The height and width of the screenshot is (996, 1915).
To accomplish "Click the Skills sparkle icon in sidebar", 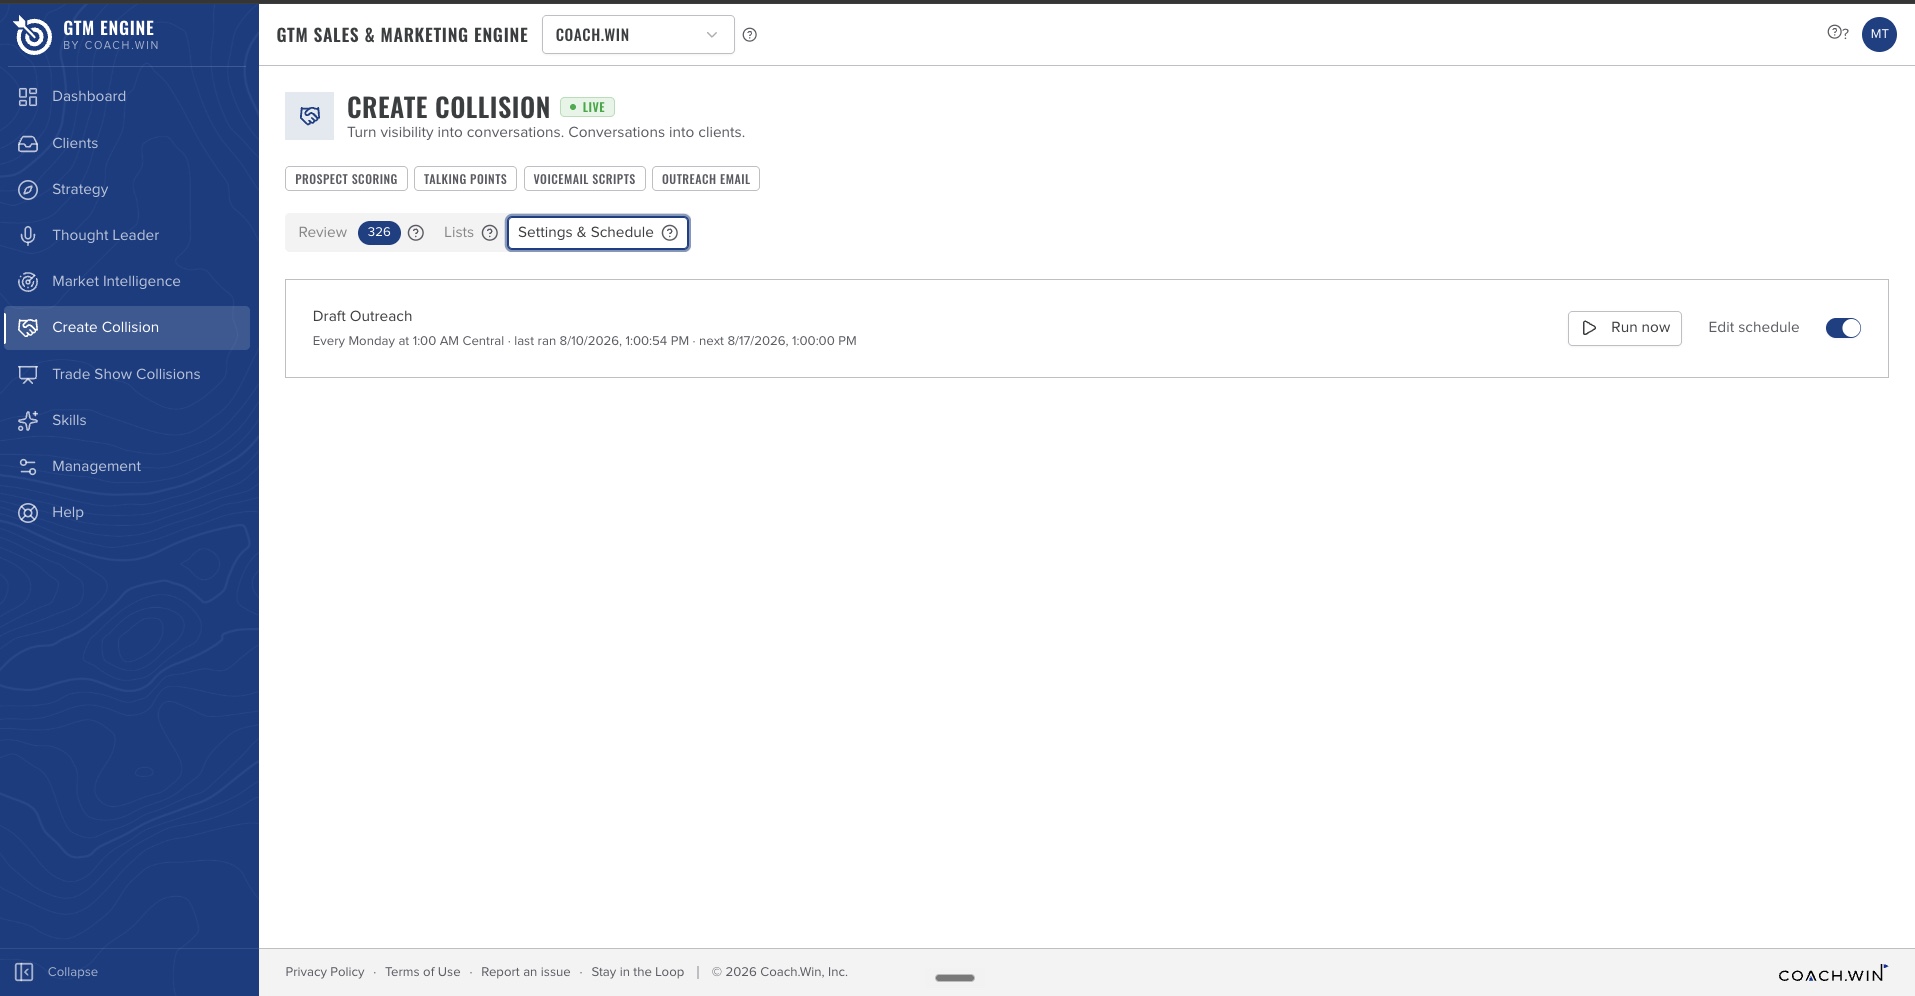I will [x=28, y=421].
